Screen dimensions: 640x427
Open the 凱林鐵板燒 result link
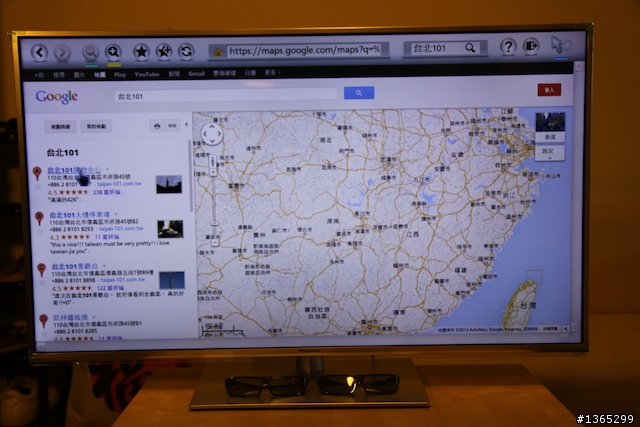click(x=70, y=317)
